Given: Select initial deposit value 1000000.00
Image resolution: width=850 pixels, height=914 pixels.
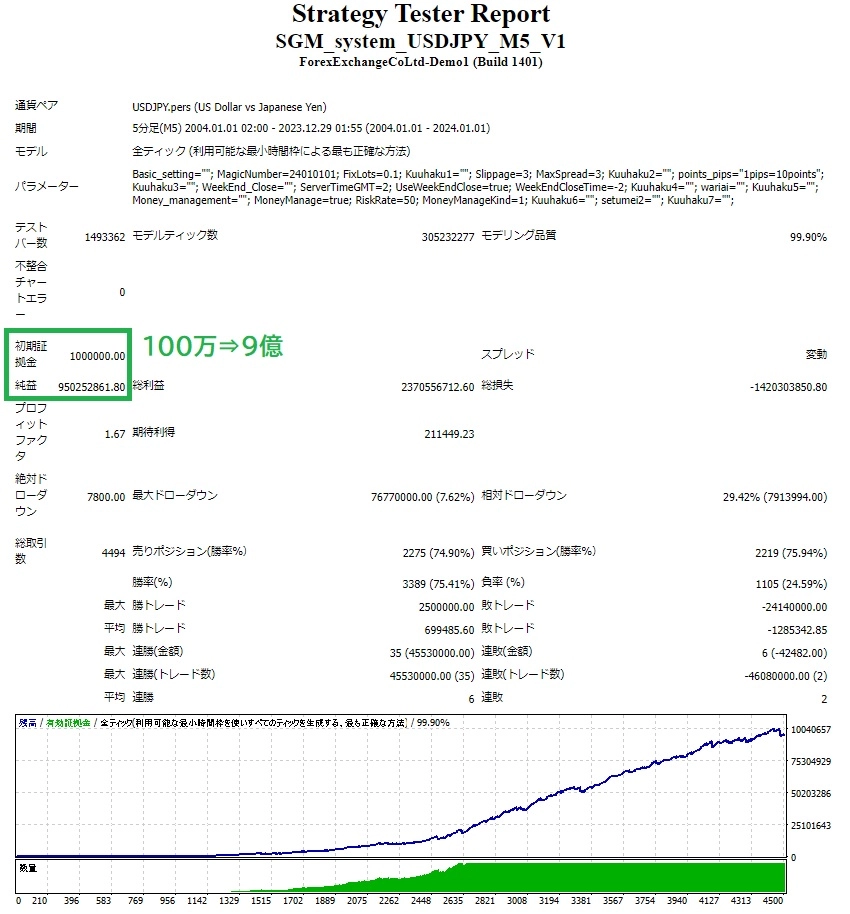Looking at the screenshot, I should (x=97, y=356).
